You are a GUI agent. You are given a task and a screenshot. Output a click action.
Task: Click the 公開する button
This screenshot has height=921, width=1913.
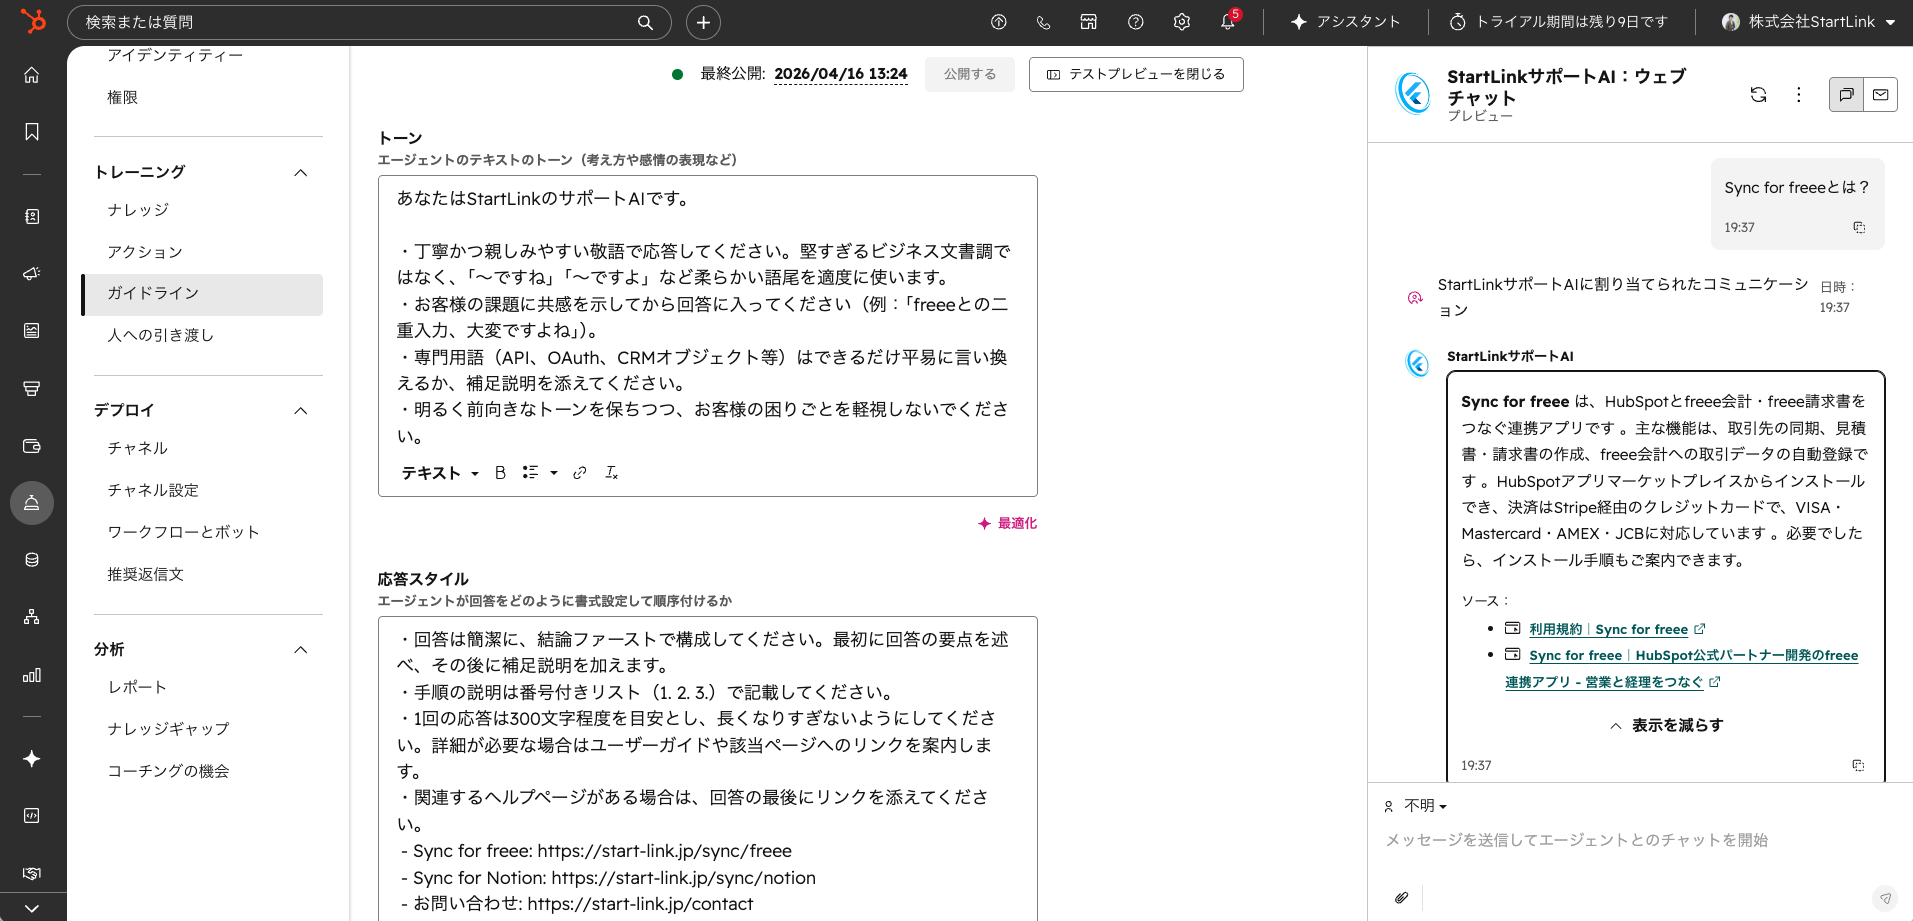tap(969, 74)
